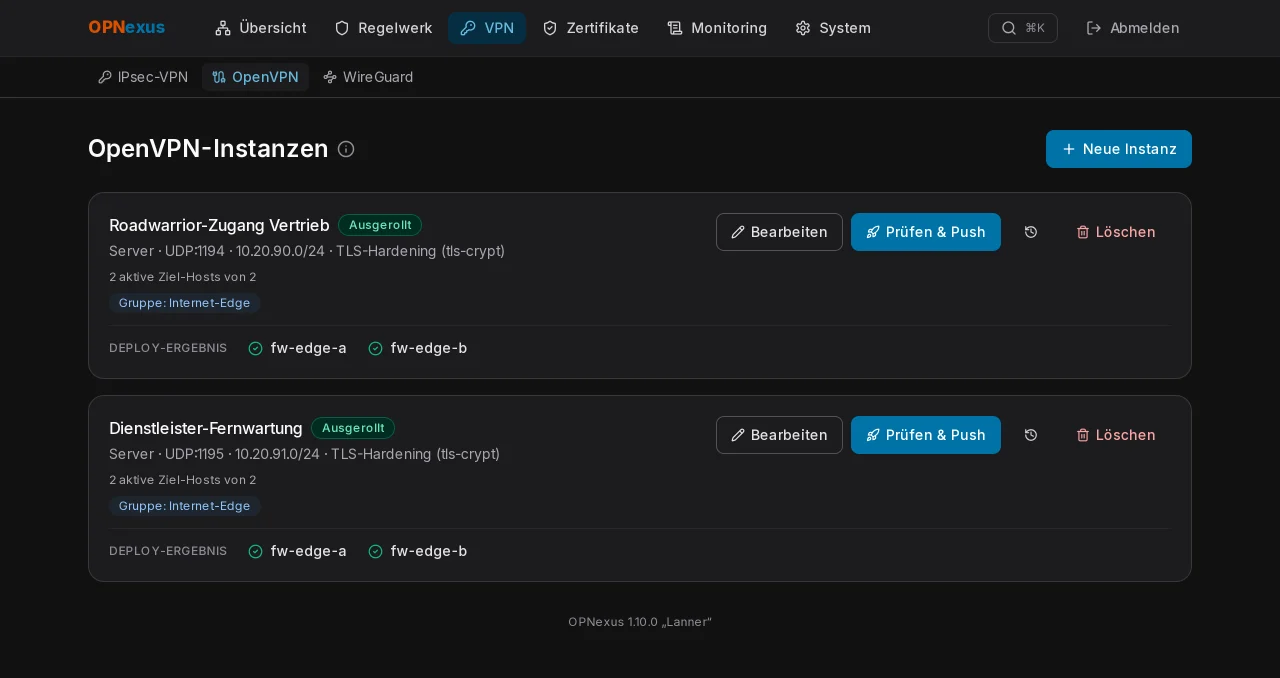1280x678 pixels.
Task: Switch to the Monitoring tab
Action: (717, 28)
